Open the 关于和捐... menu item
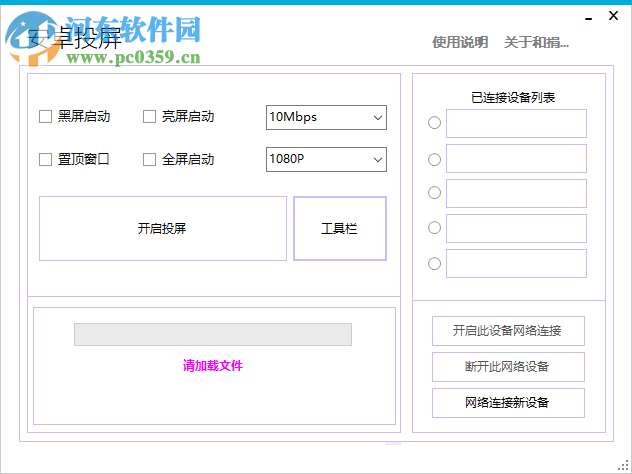Image resolution: width=632 pixels, height=474 pixels. point(536,42)
